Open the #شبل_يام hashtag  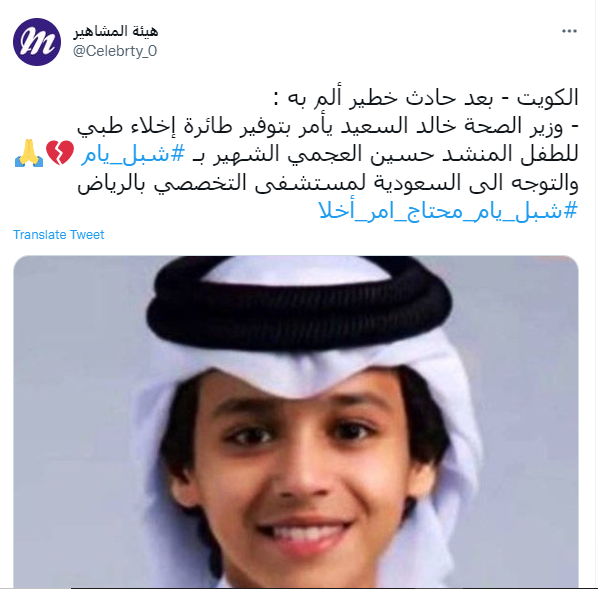coord(133,154)
